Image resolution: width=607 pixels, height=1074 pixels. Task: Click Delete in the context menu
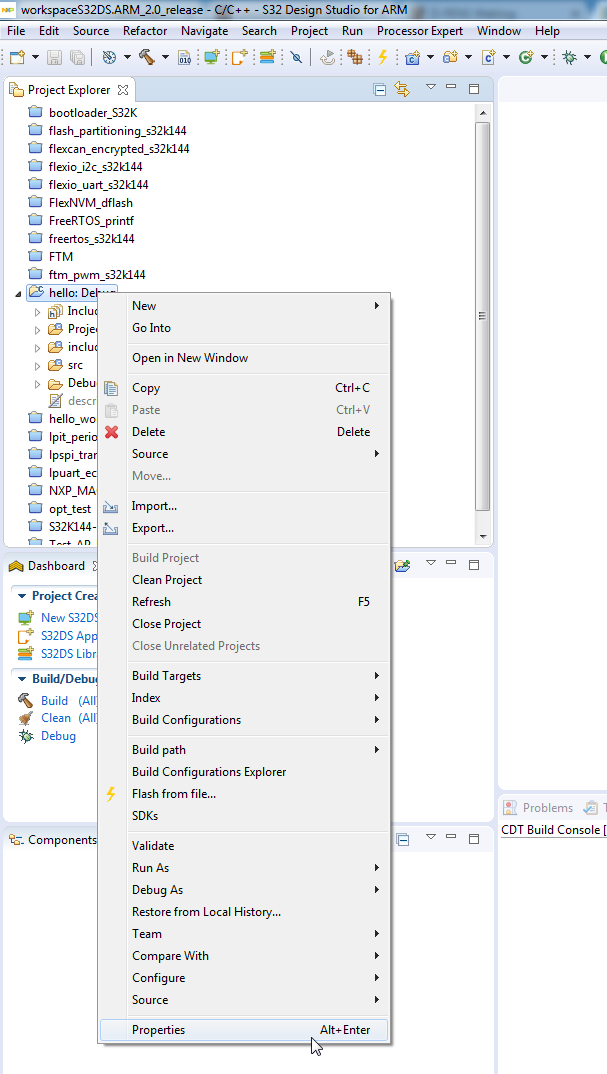[244, 432]
